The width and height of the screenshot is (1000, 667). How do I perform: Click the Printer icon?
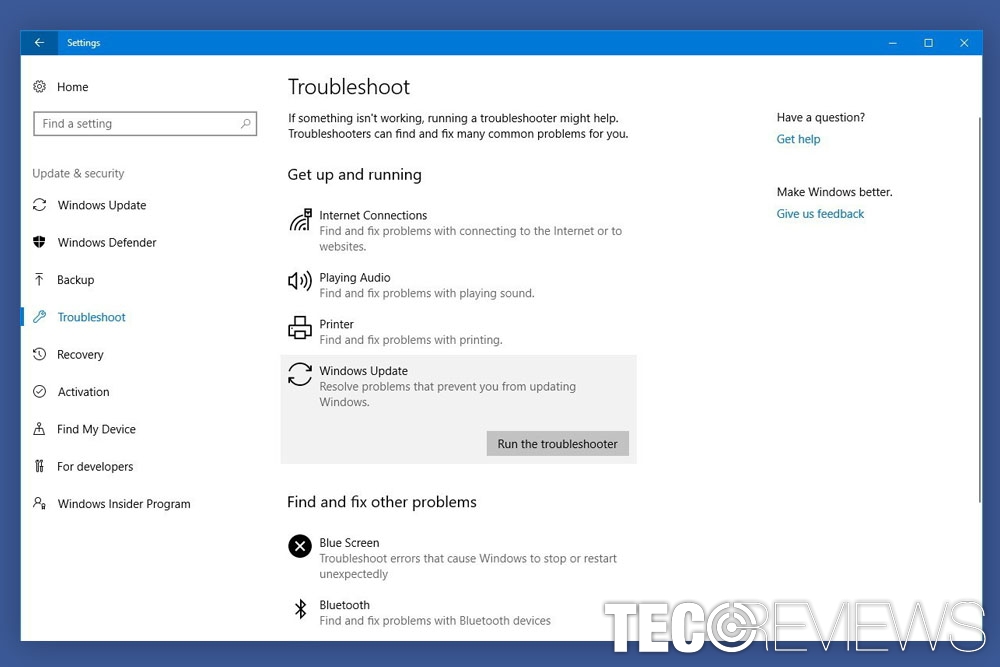(300, 328)
